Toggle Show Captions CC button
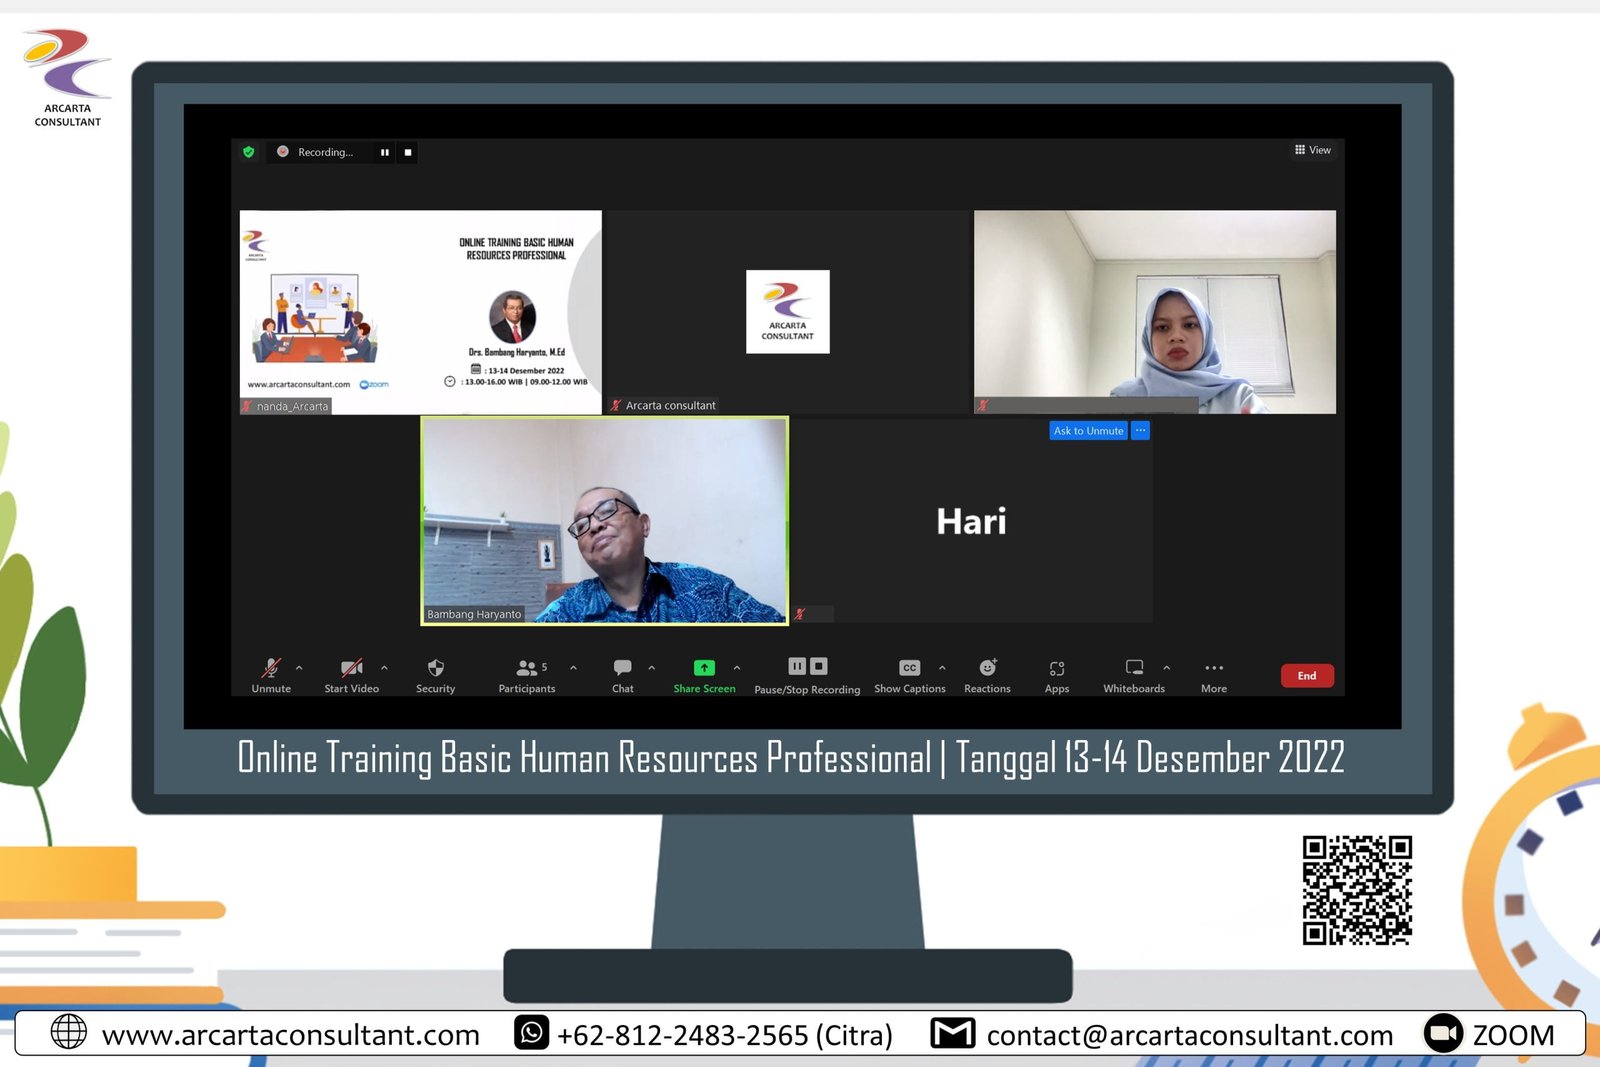The height and width of the screenshot is (1067, 1600). [x=909, y=668]
